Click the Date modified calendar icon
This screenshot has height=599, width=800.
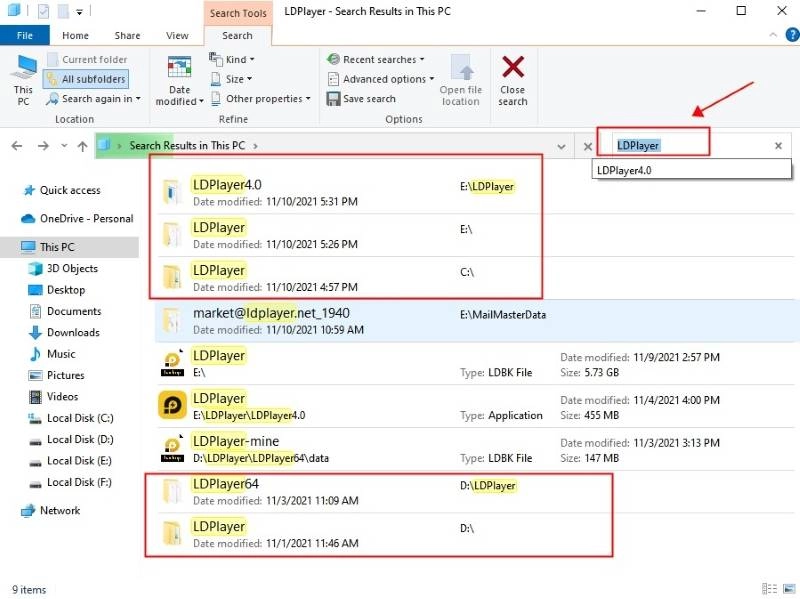point(179,68)
